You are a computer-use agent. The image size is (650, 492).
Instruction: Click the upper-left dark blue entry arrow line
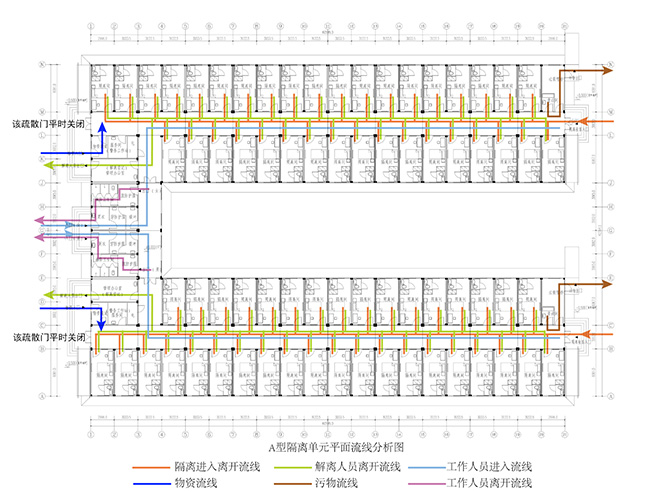pos(65,155)
